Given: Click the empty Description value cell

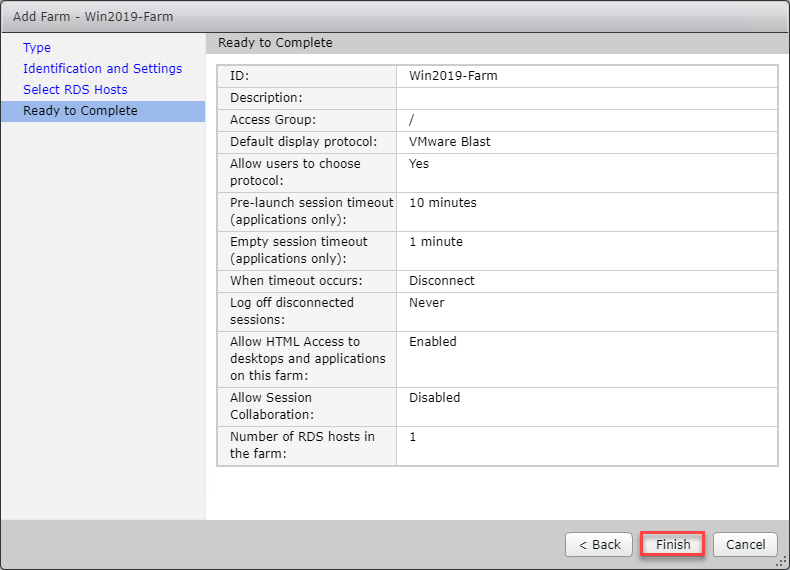Looking at the screenshot, I should coord(586,98).
